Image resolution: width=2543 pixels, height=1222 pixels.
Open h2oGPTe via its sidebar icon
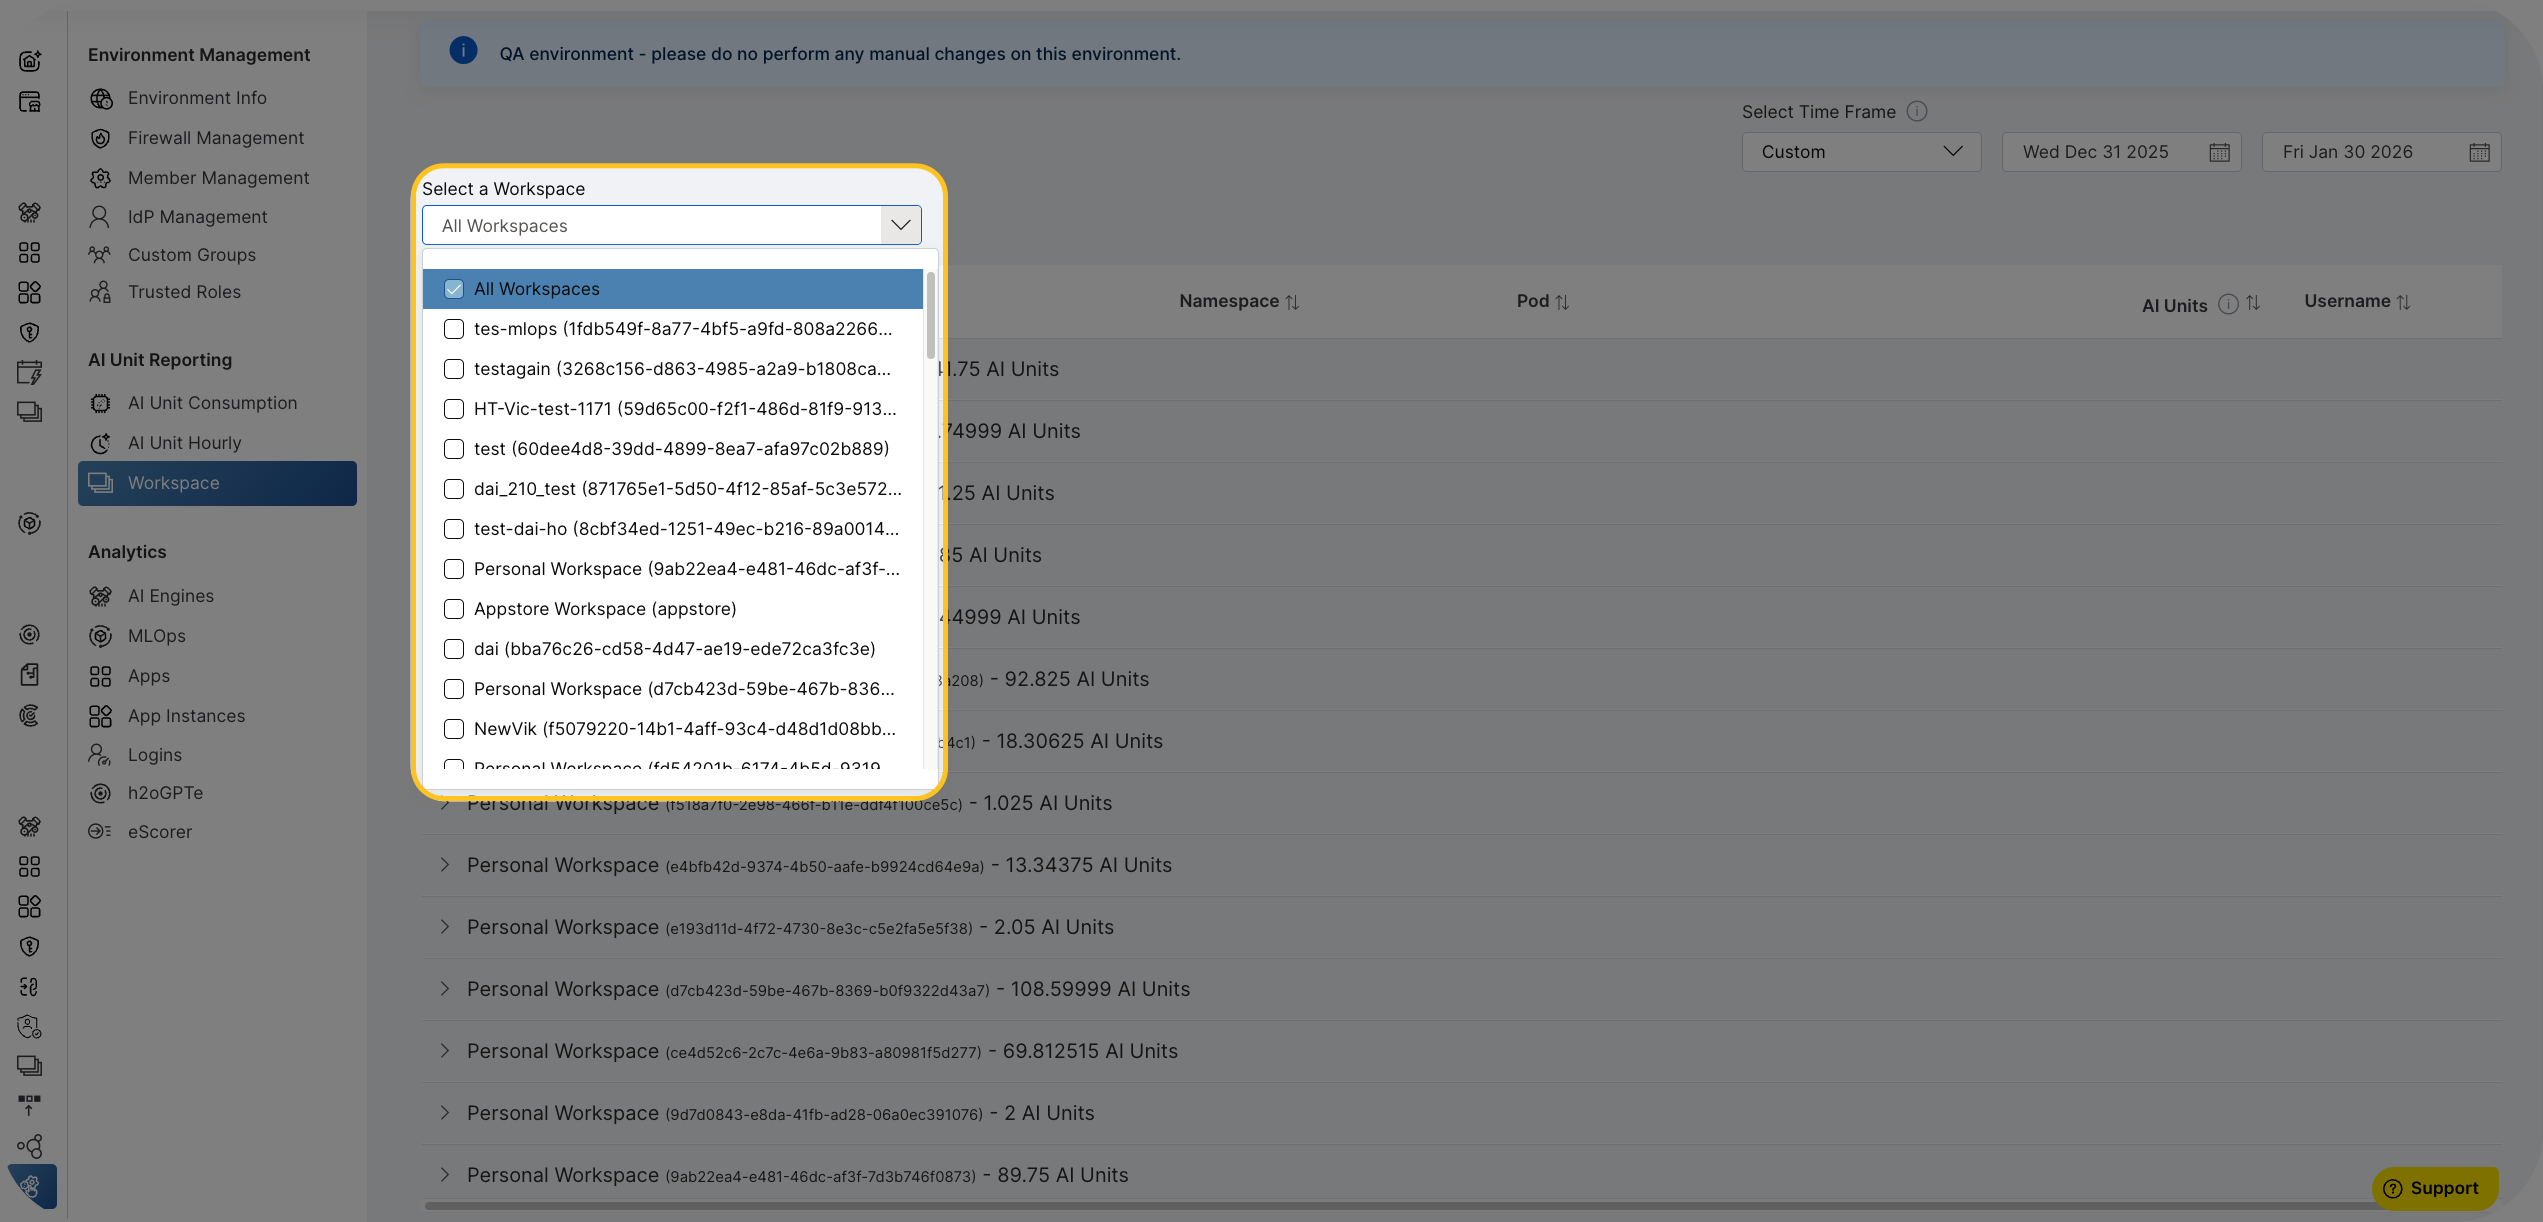pos(101,792)
